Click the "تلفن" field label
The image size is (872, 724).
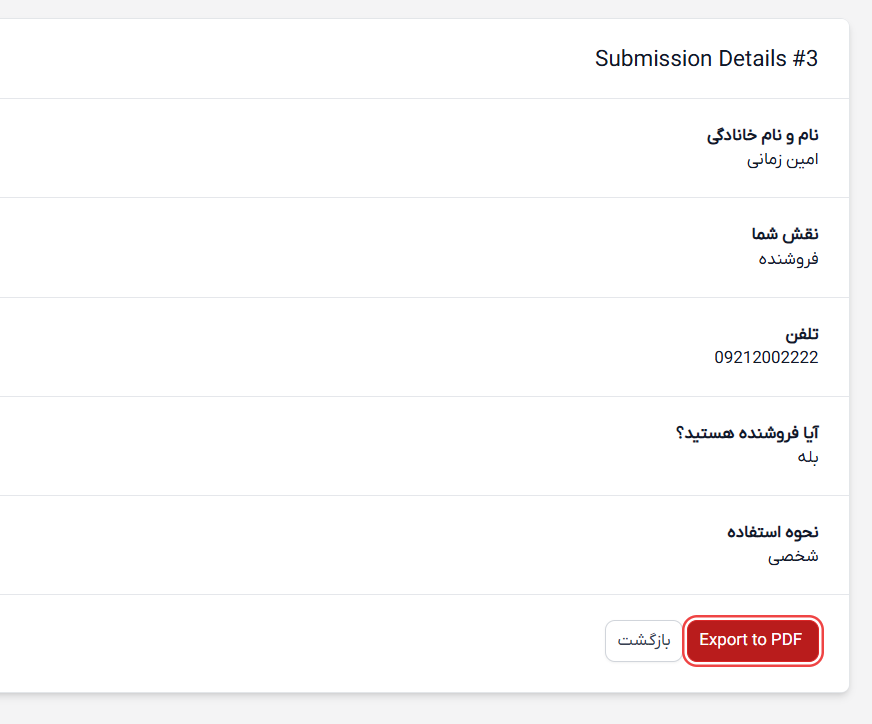coord(802,333)
